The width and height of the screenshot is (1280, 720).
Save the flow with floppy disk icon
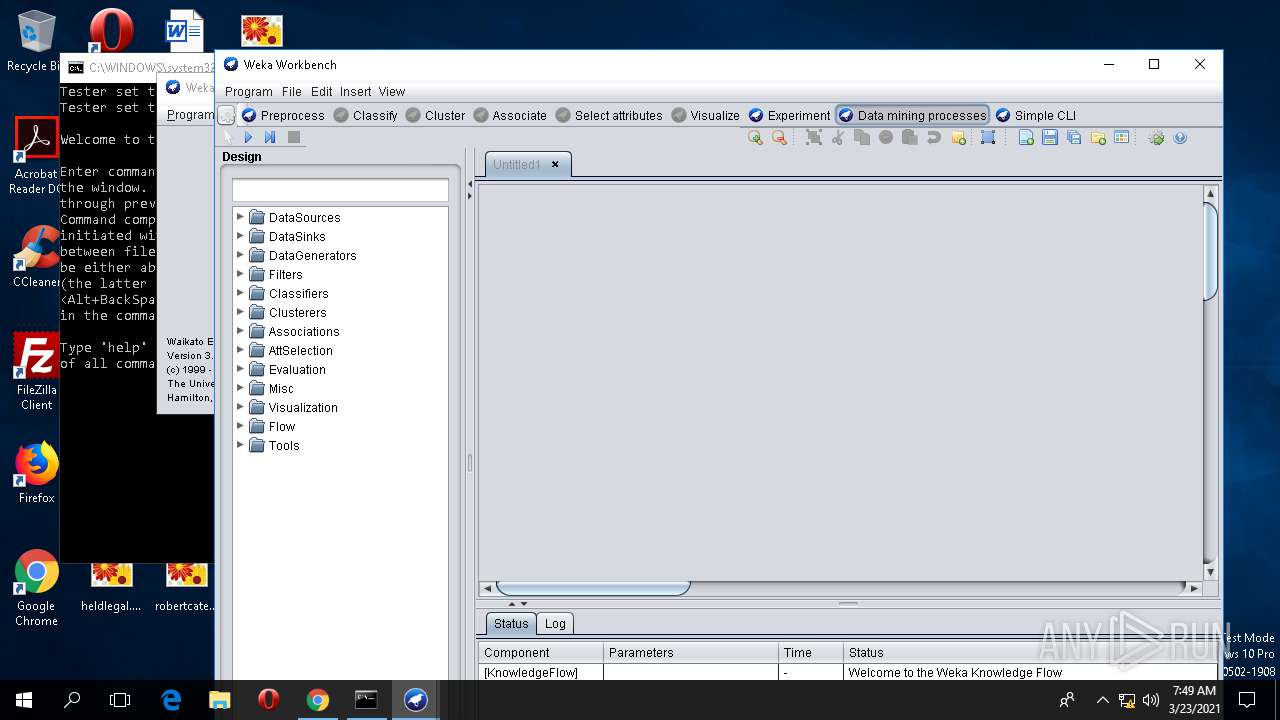pos(1050,138)
